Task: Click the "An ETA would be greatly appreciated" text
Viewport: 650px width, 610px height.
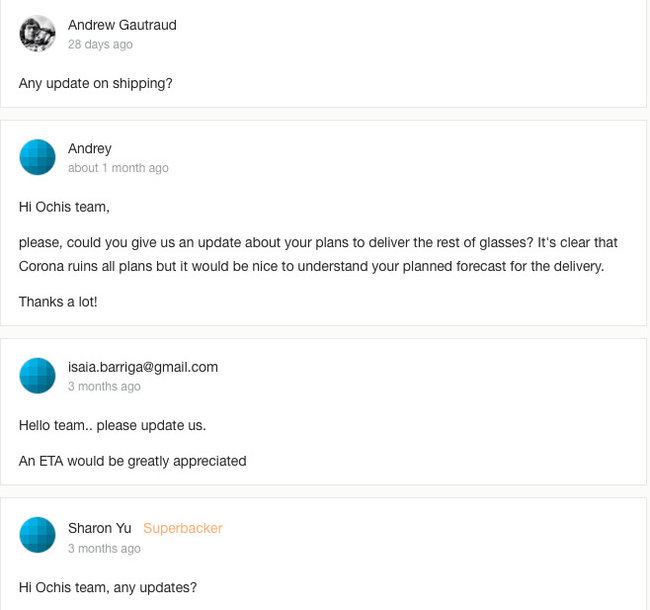Action: pos(132,461)
